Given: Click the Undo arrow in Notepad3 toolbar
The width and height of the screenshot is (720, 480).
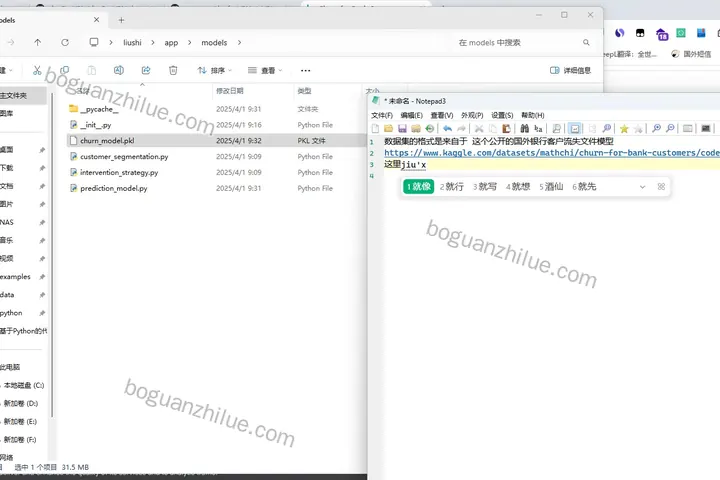Looking at the screenshot, I should click(x=447, y=129).
